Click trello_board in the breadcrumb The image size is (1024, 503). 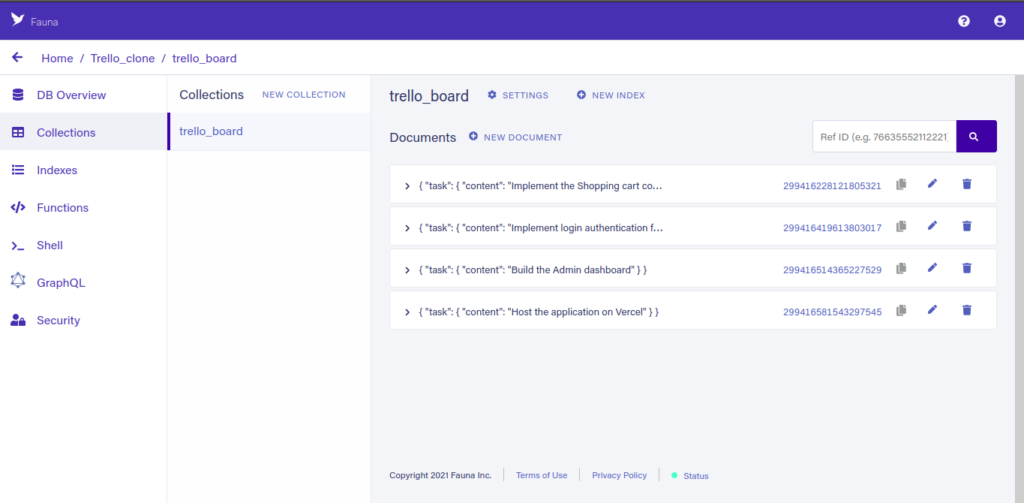204,58
